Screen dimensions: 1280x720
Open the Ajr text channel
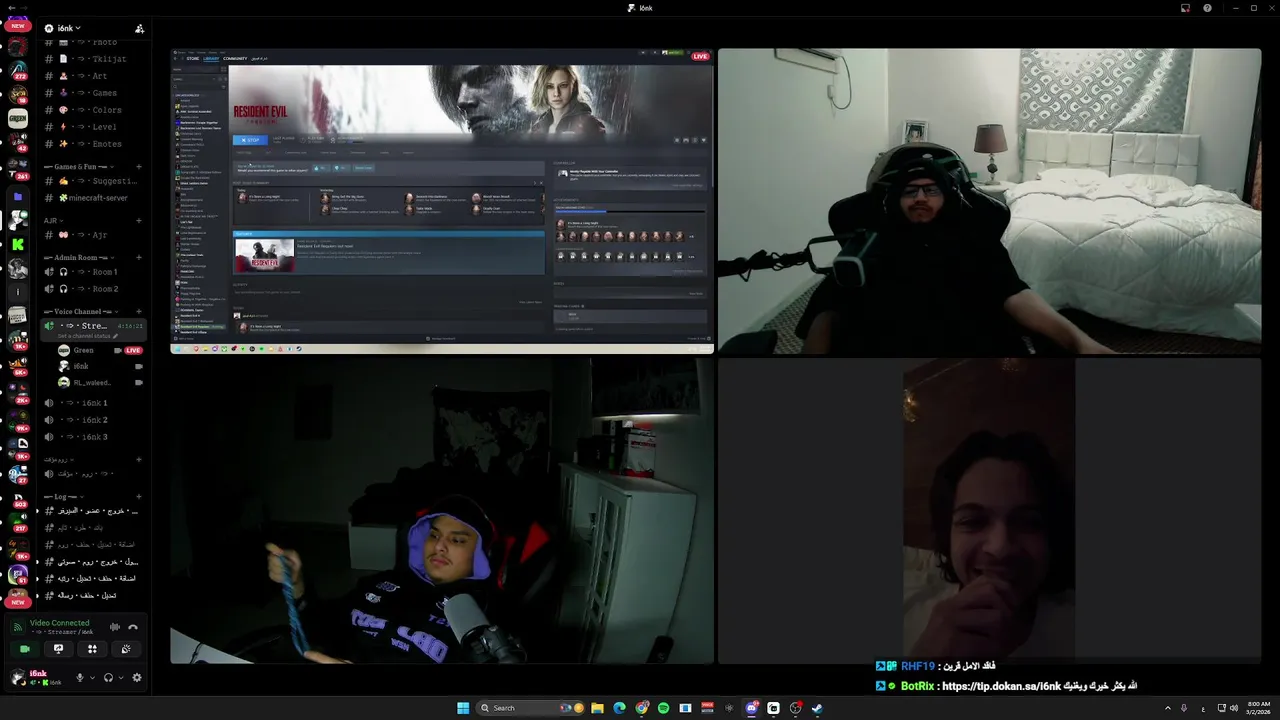coord(94,235)
